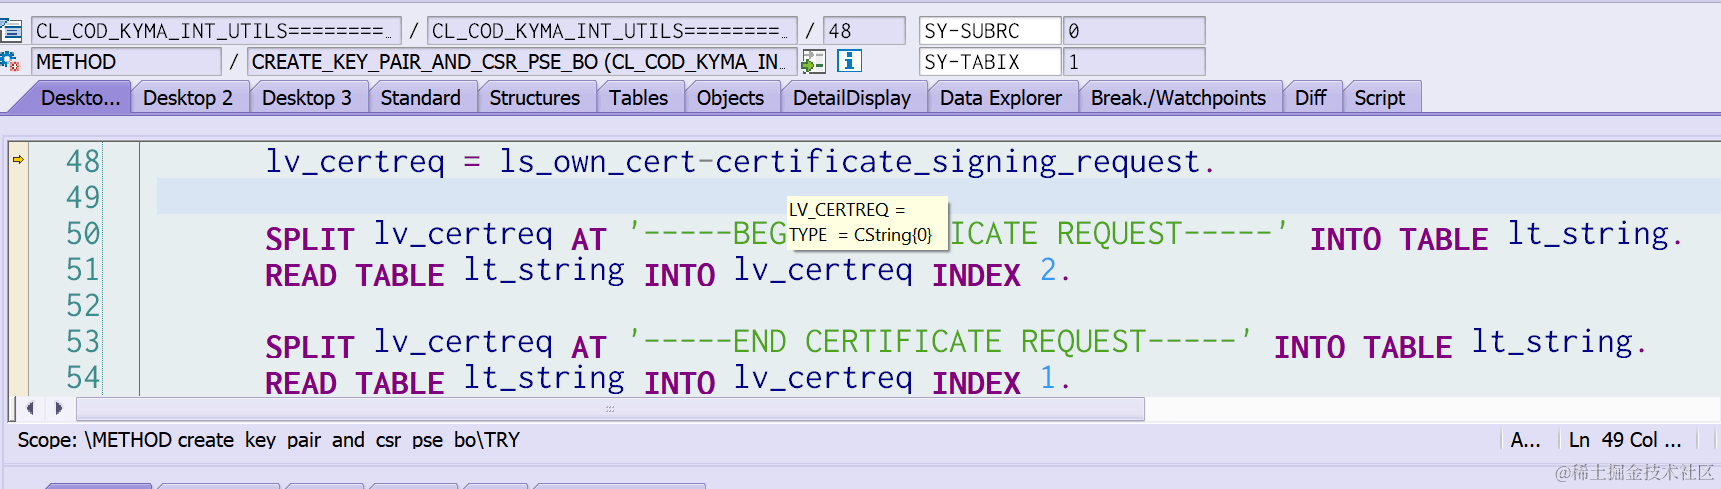Click the Scope text in the status bar
Screen dimensions: 1721x489
(x=269, y=440)
